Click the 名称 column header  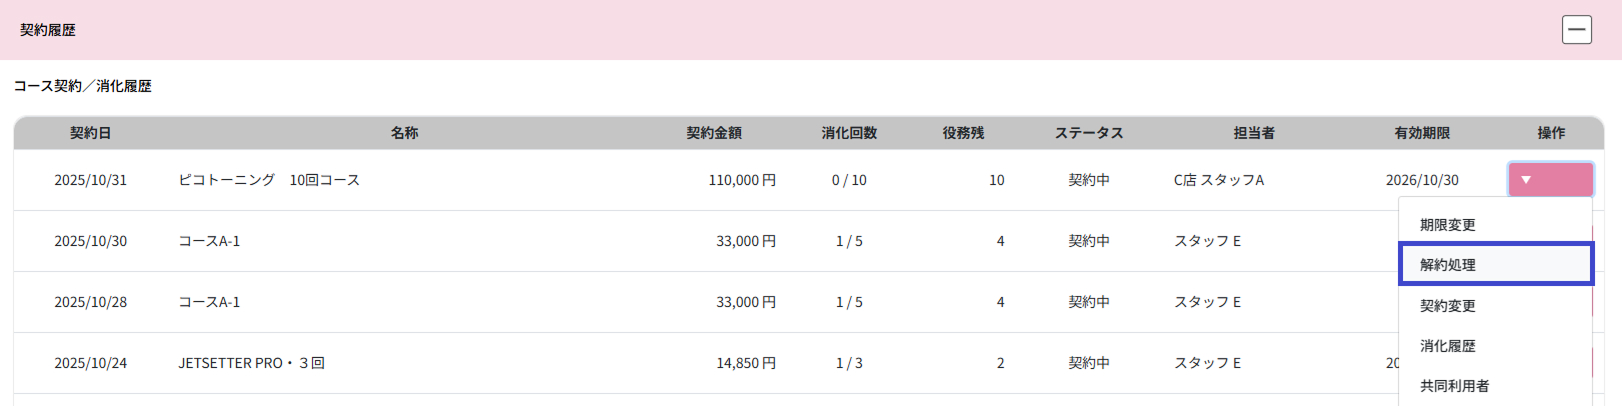click(x=404, y=133)
